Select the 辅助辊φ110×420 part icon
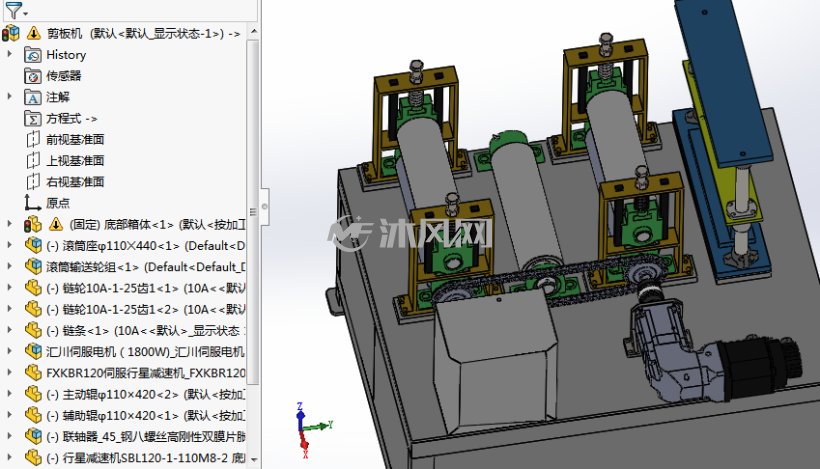 point(33,416)
